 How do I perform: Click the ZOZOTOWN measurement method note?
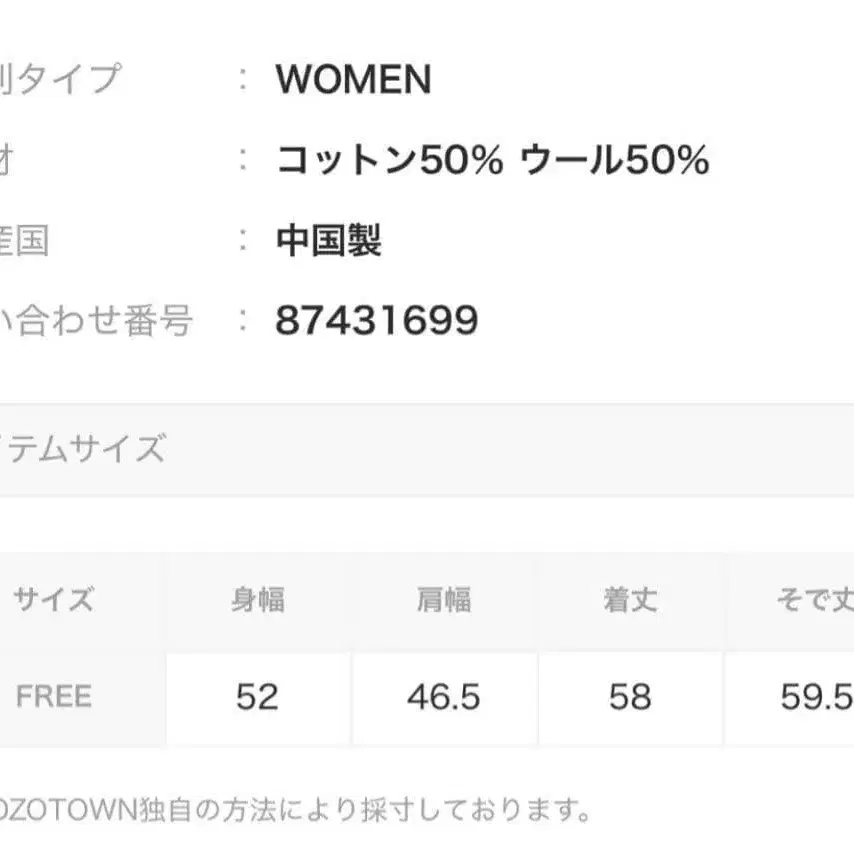(x=290, y=807)
